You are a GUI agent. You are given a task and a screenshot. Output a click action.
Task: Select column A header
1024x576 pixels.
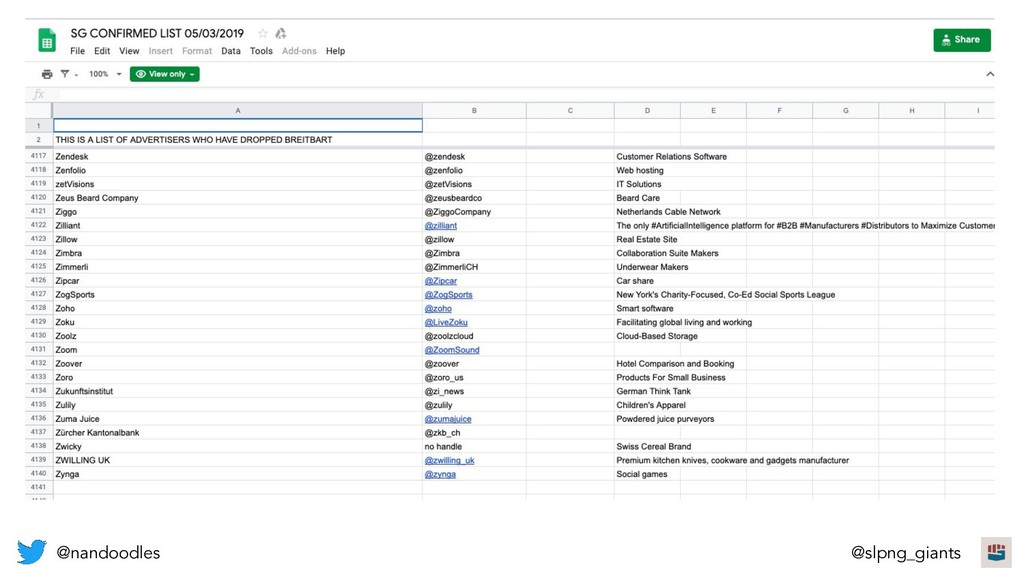(238, 111)
